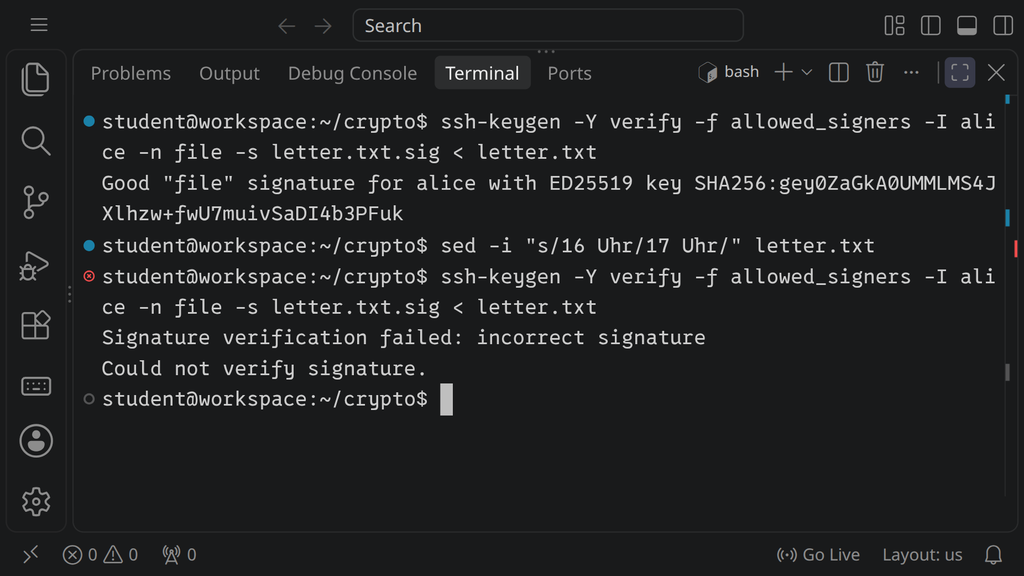Toggle the primary side bar
Viewport: 1024px width, 576px height.
(x=930, y=25)
